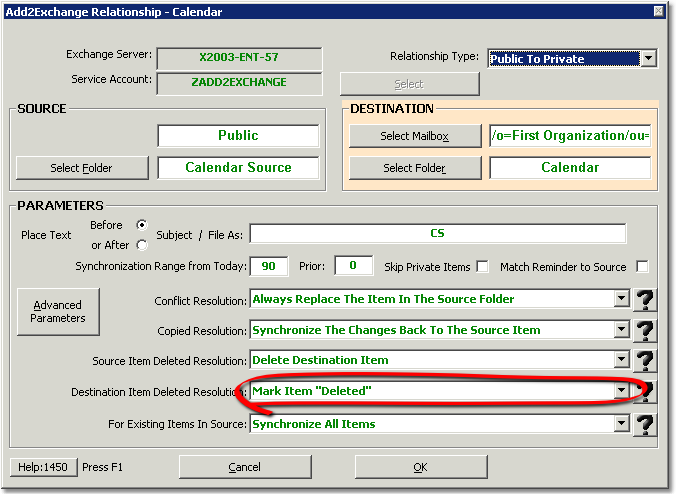This screenshot has width=676, height=496.
Task: Expand For Existing Items In Source dropdown
Action: tap(621, 424)
